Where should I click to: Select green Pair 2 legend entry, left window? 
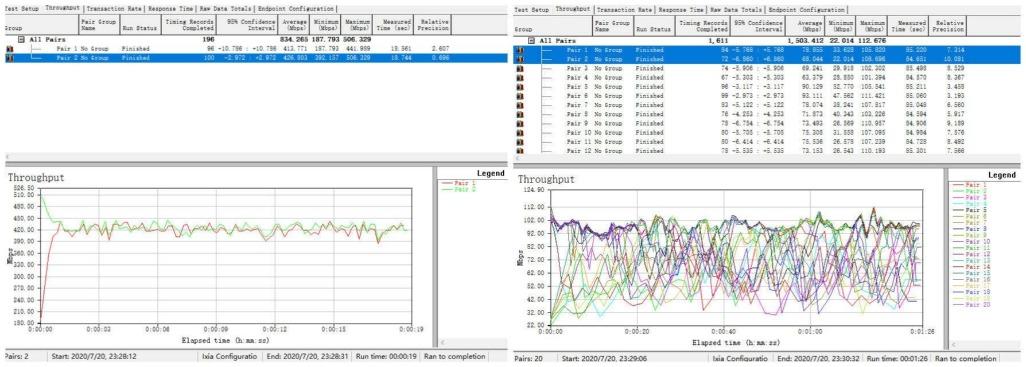point(459,189)
